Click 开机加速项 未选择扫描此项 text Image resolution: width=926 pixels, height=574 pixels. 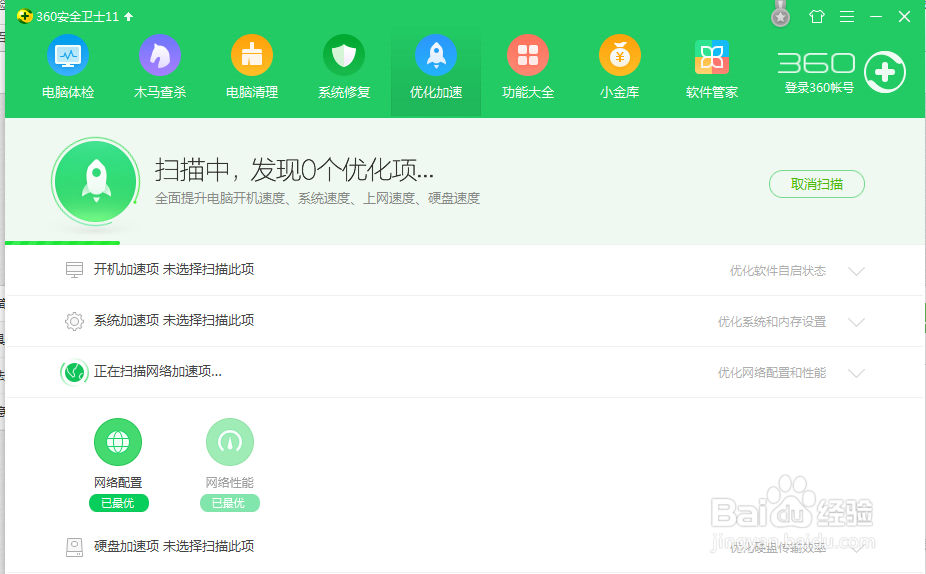pos(174,269)
